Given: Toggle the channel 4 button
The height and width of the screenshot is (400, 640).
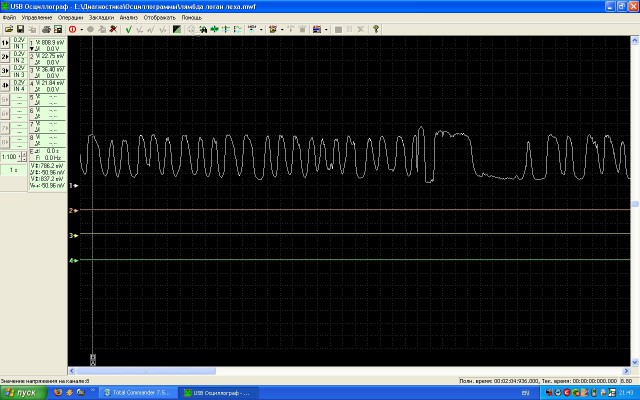Looking at the screenshot, I should coord(5,85).
